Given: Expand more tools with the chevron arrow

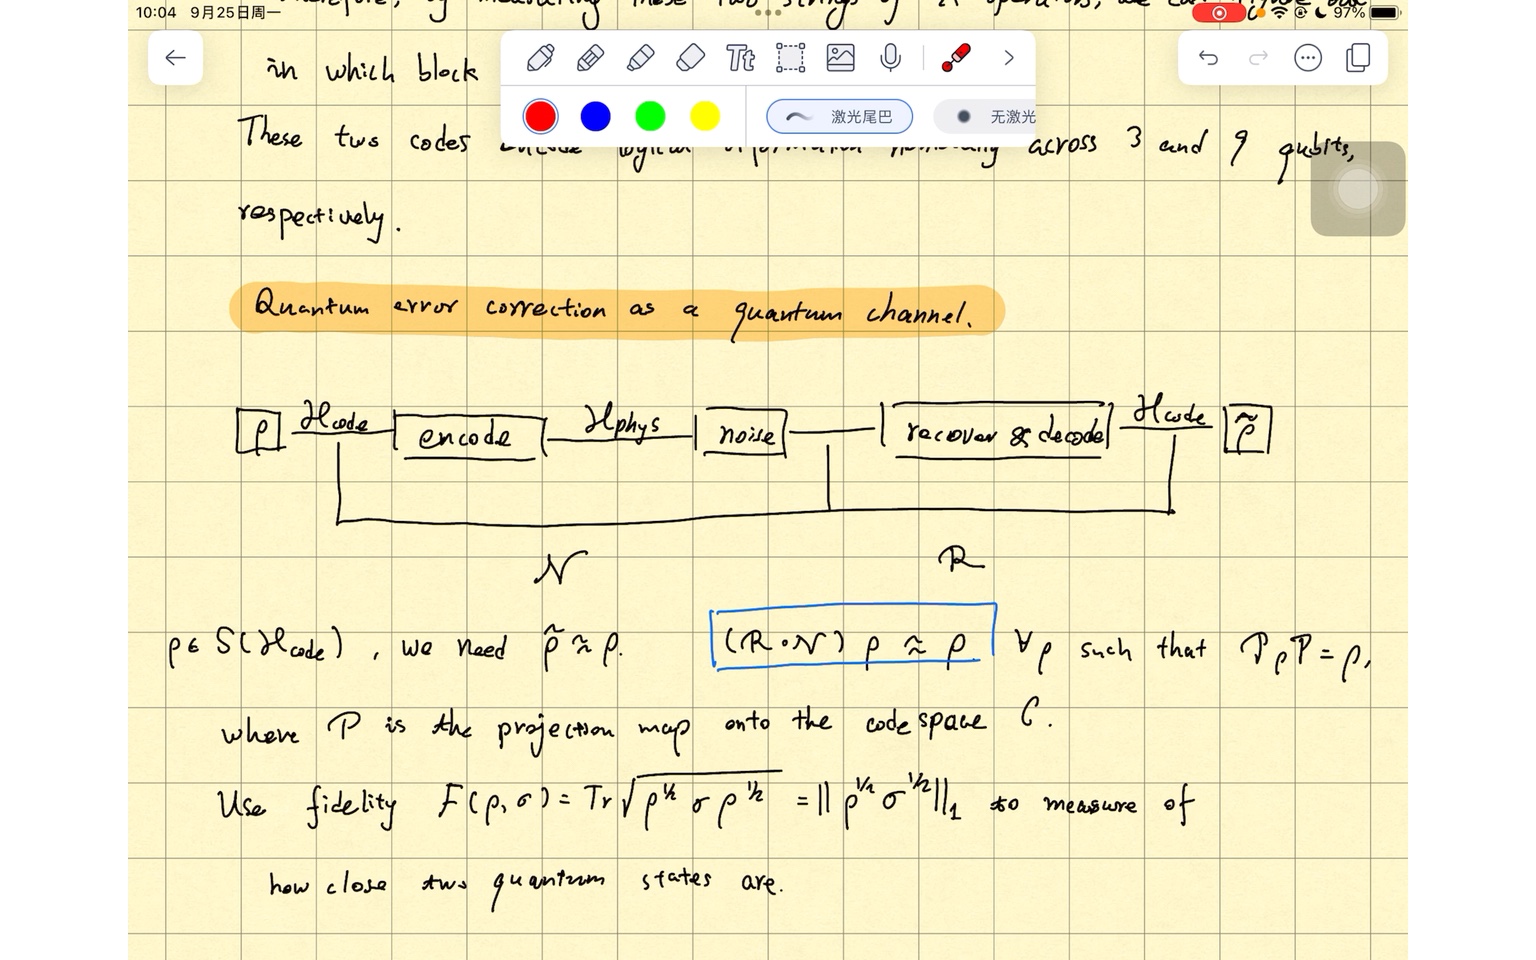Looking at the screenshot, I should coord(1009,58).
